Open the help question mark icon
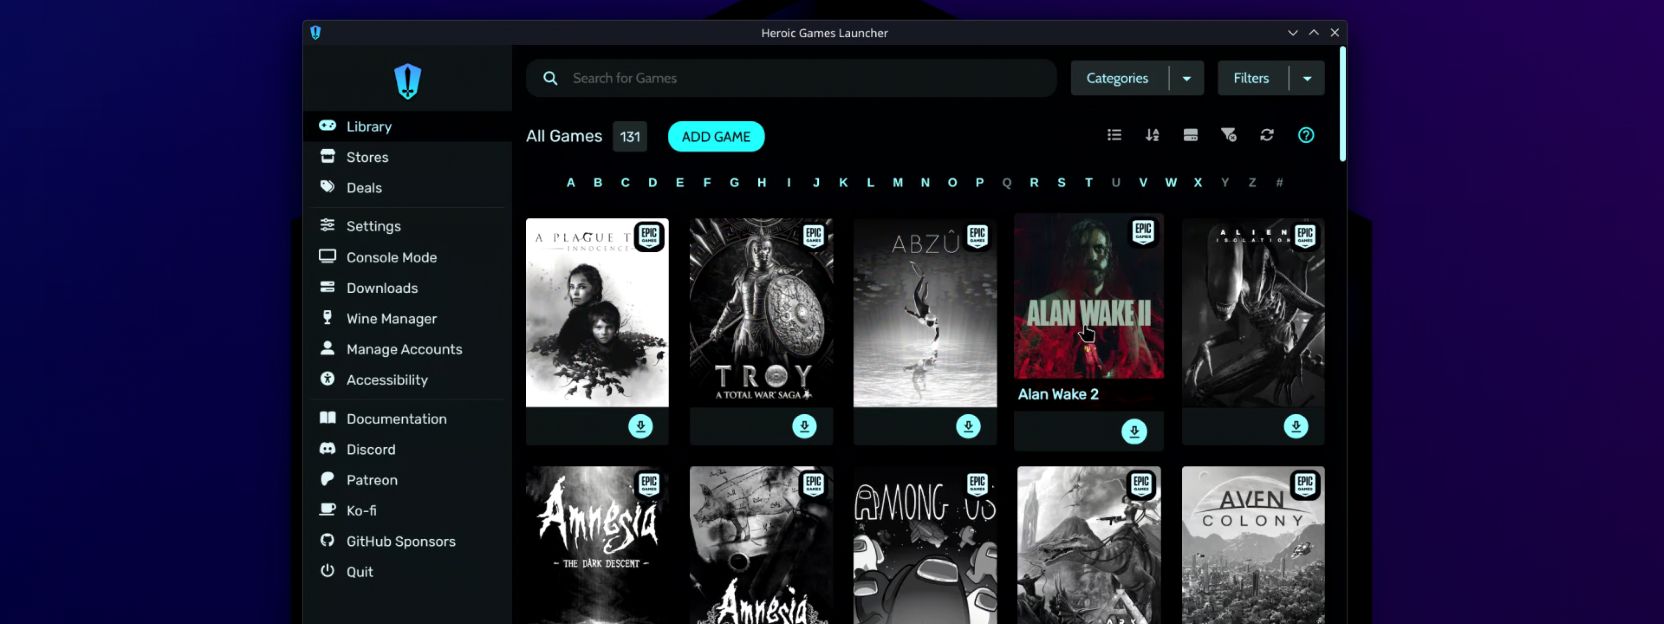The width and height of the screenshot is (1664, 624). [x=1306, y=135]
